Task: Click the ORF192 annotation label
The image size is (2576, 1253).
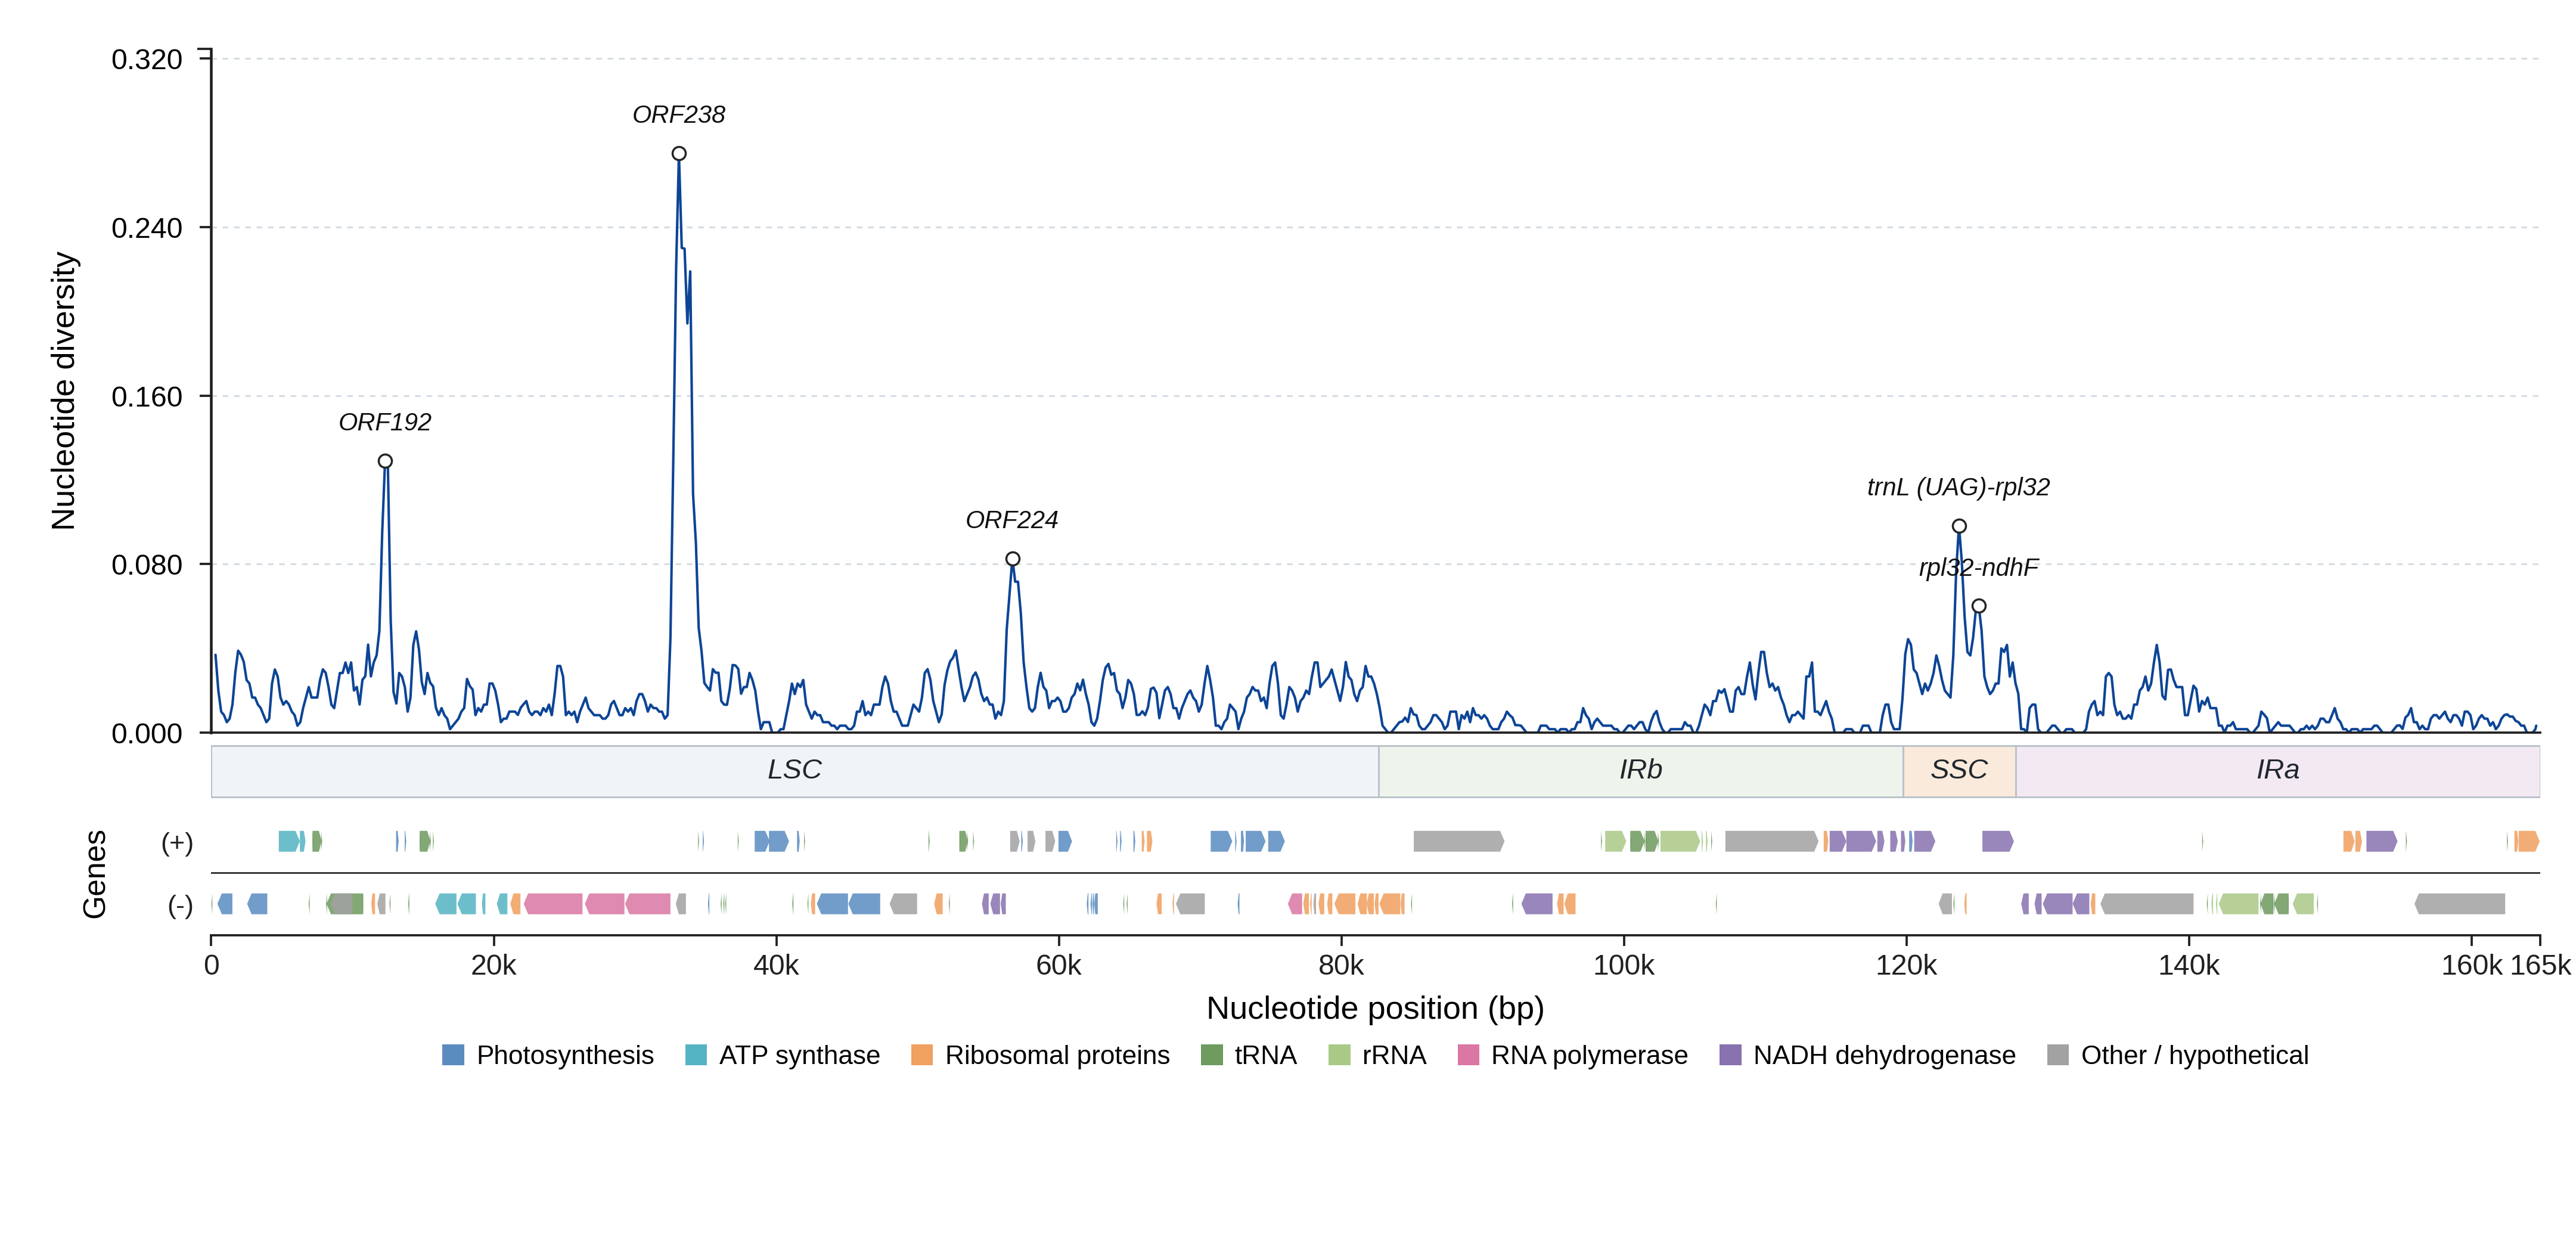Action: [385, 422]
